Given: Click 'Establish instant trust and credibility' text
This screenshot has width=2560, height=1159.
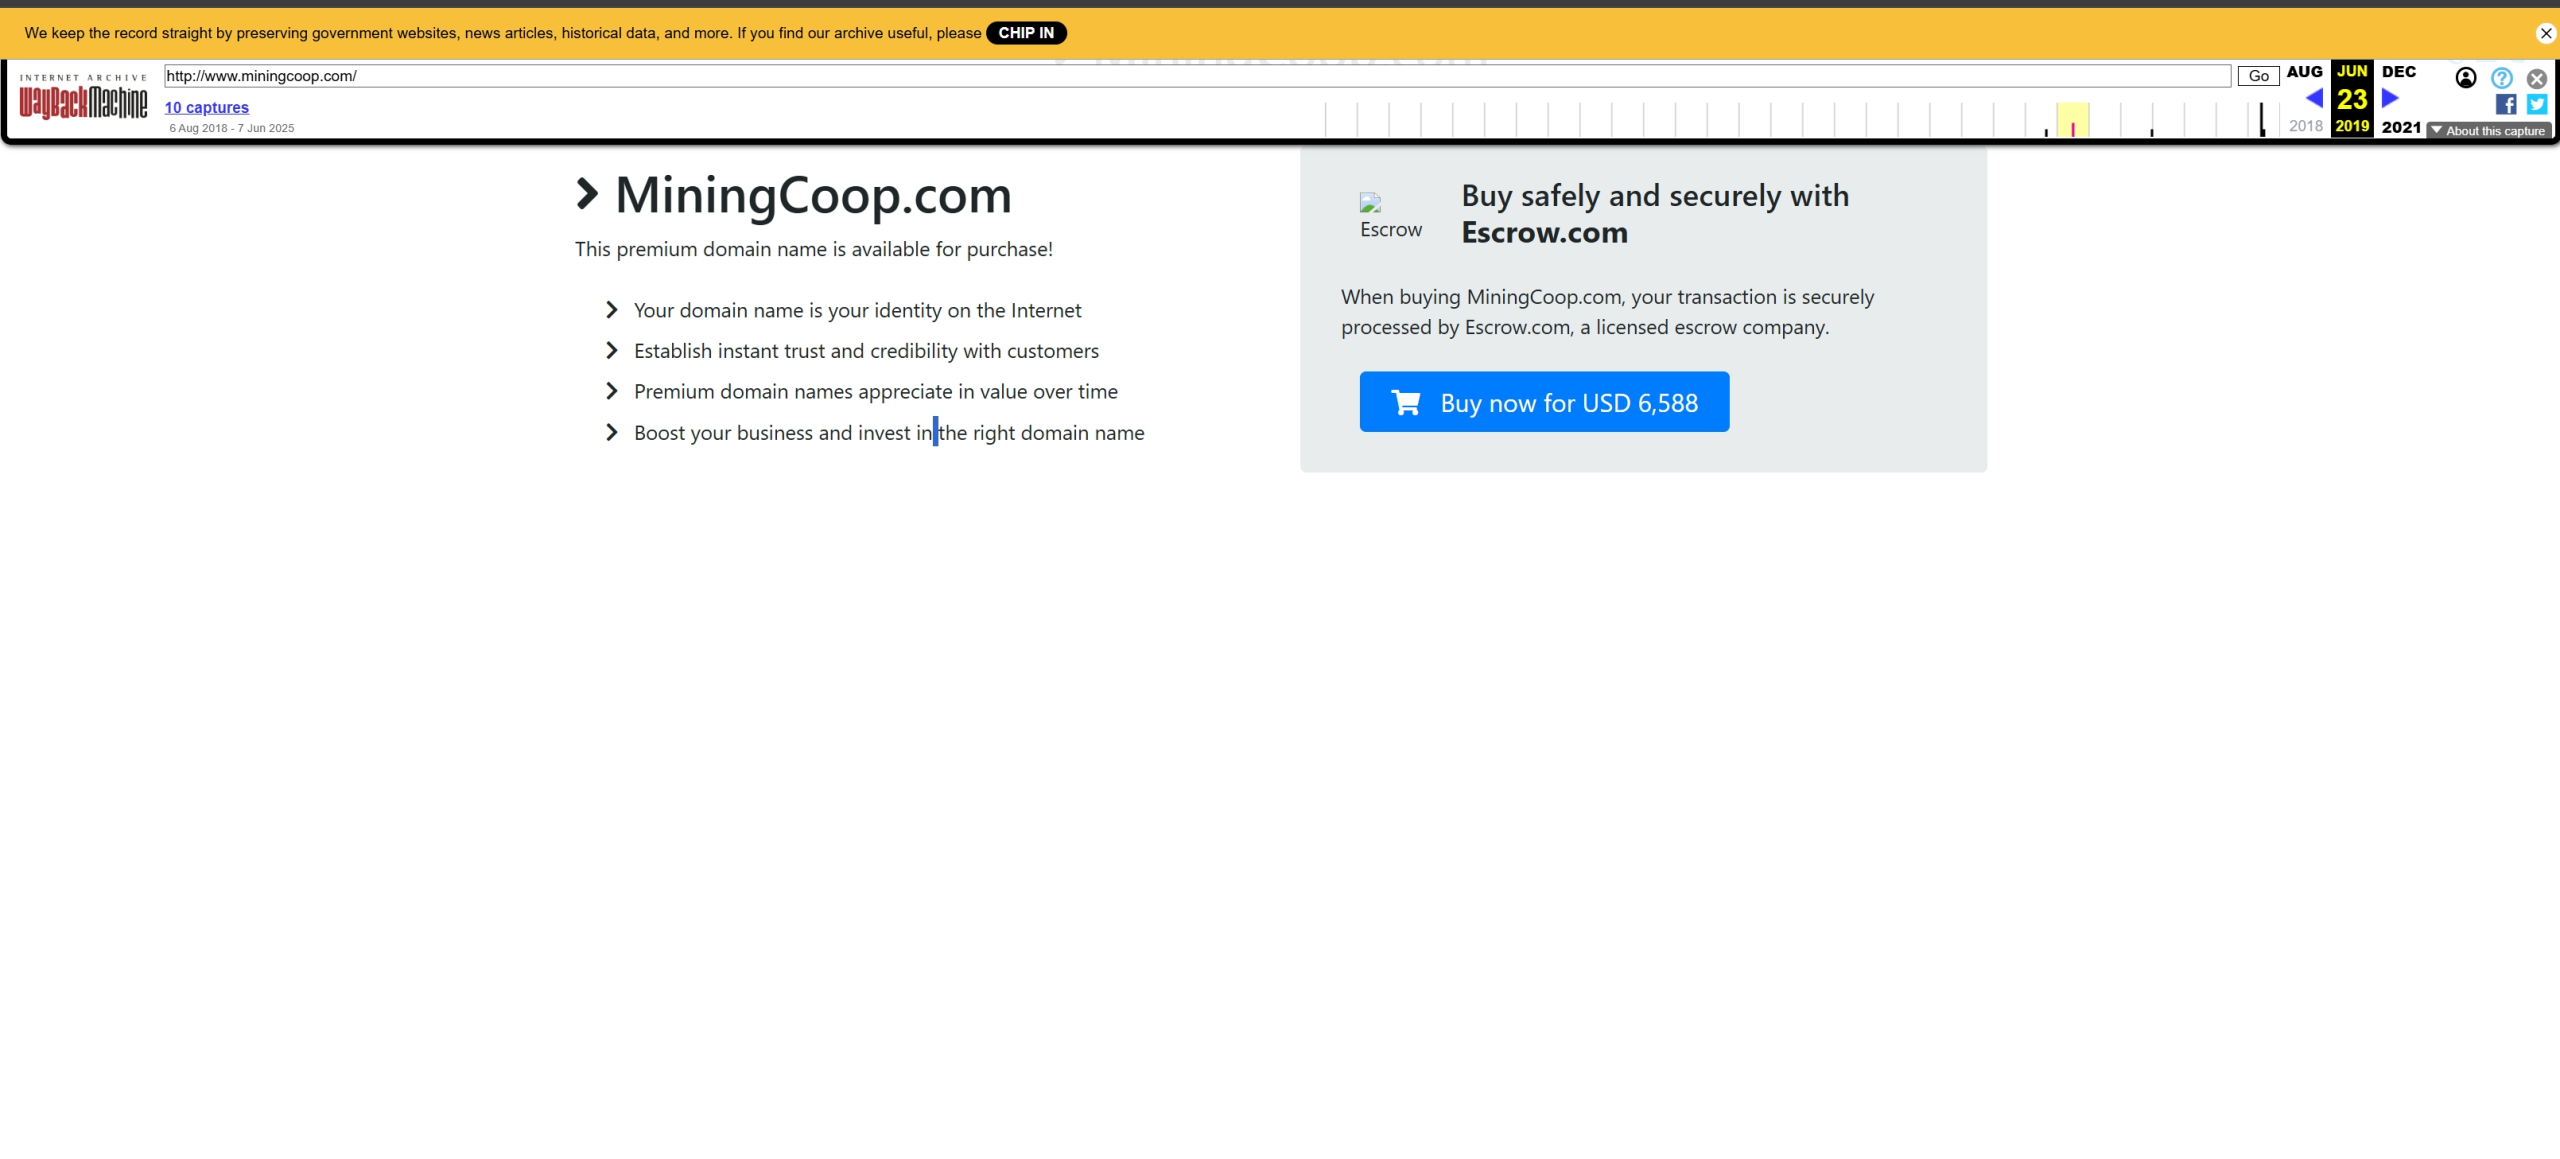Looking at the screenshot, I should click(866, 351).
